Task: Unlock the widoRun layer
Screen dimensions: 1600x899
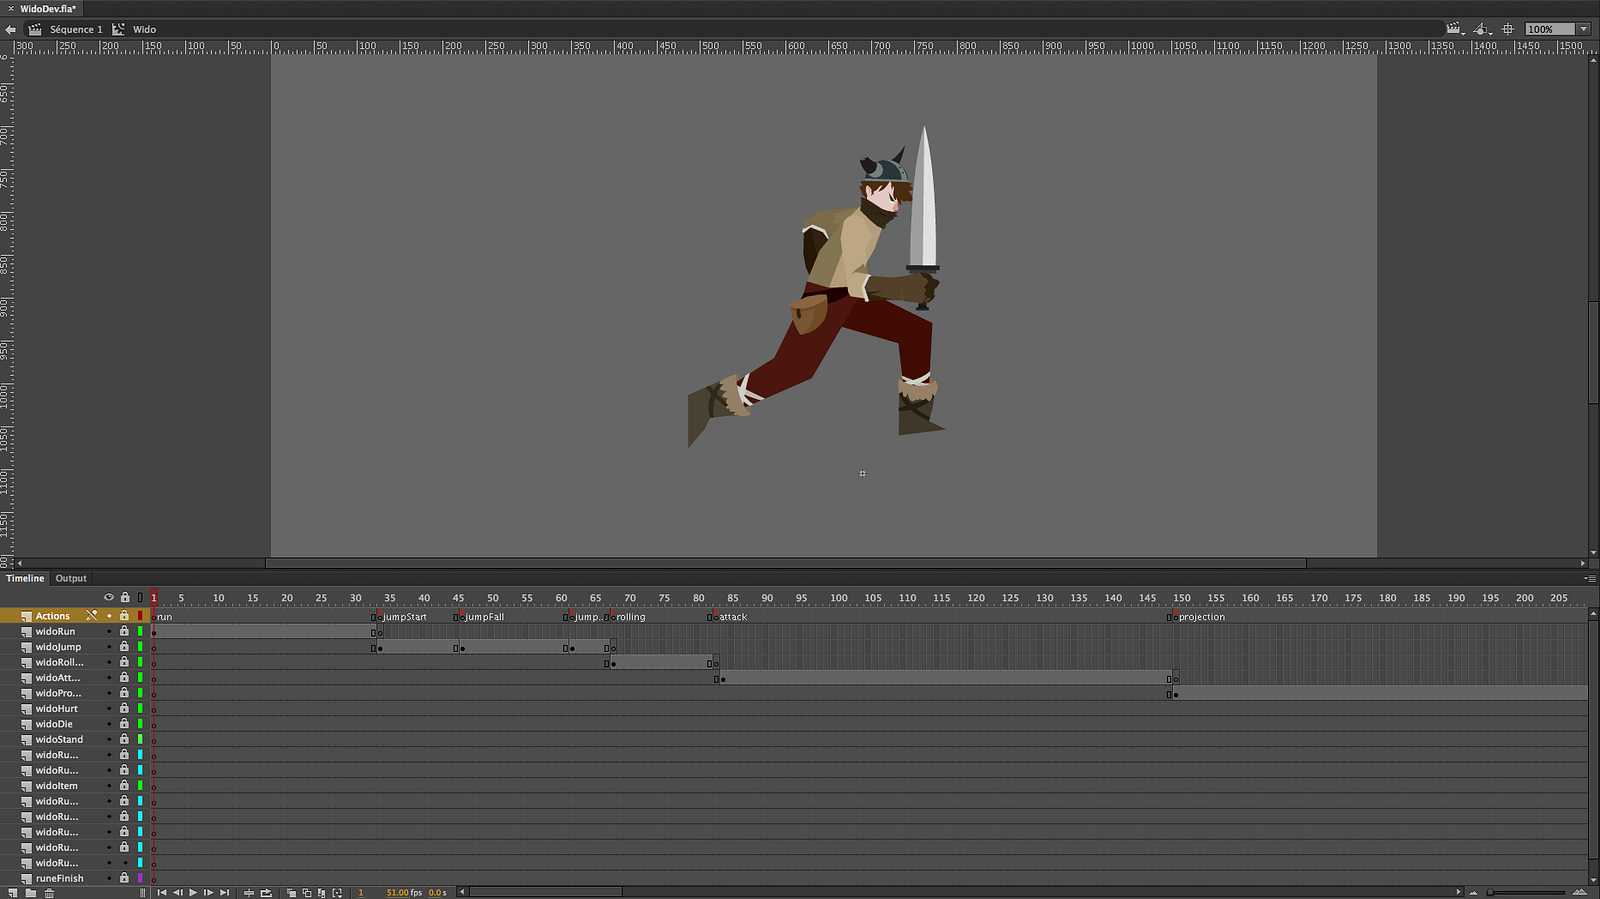Action: (x=124, y=631)
